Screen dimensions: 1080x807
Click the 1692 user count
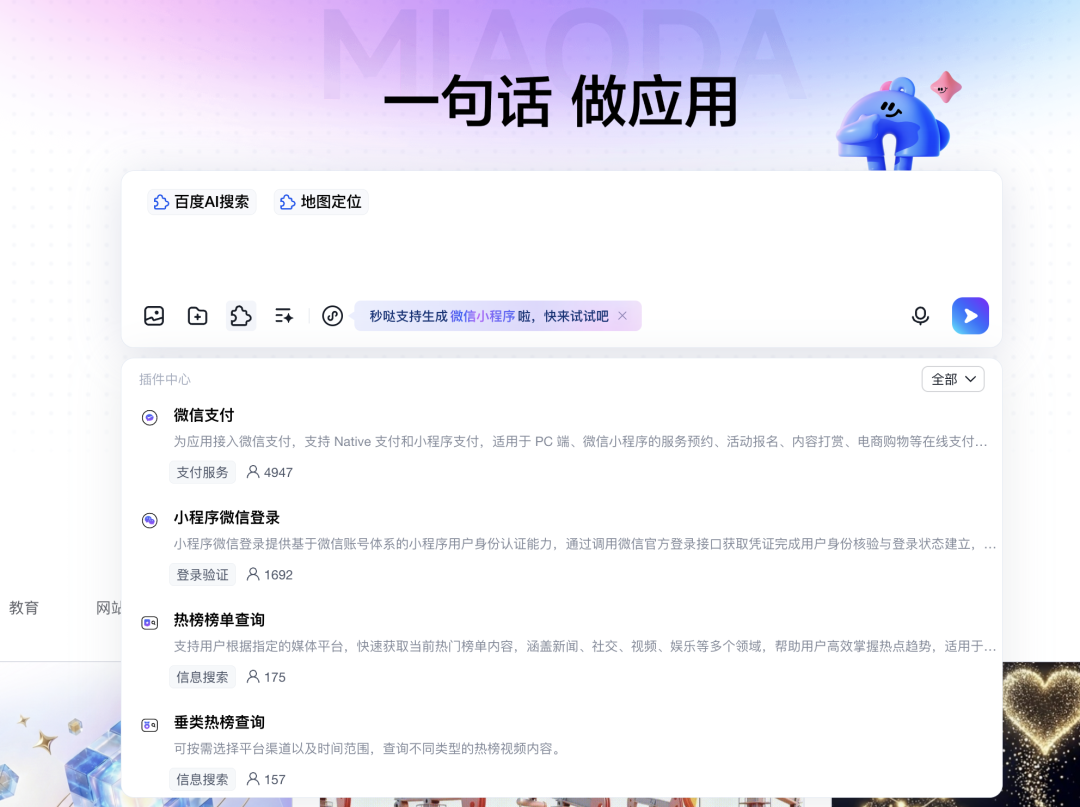[x=270, y=575]
